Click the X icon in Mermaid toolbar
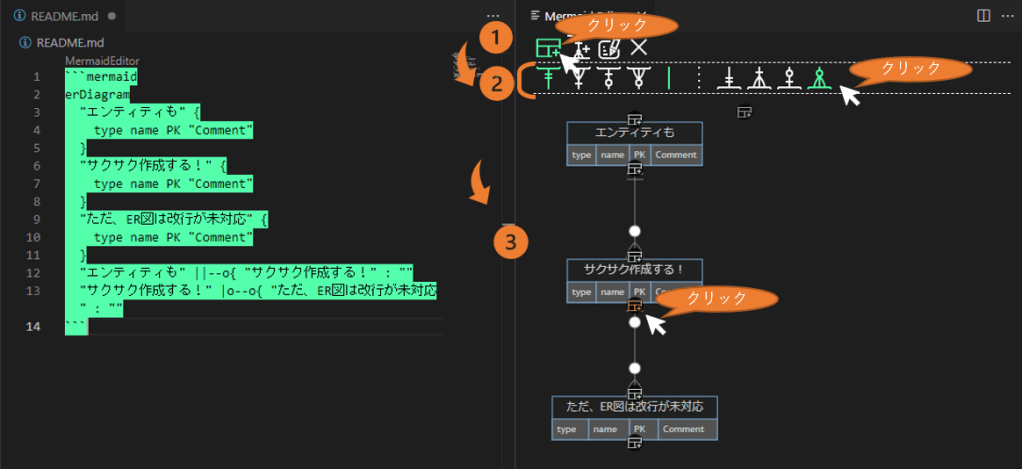Screen dimensions: 1022x469 639,46
